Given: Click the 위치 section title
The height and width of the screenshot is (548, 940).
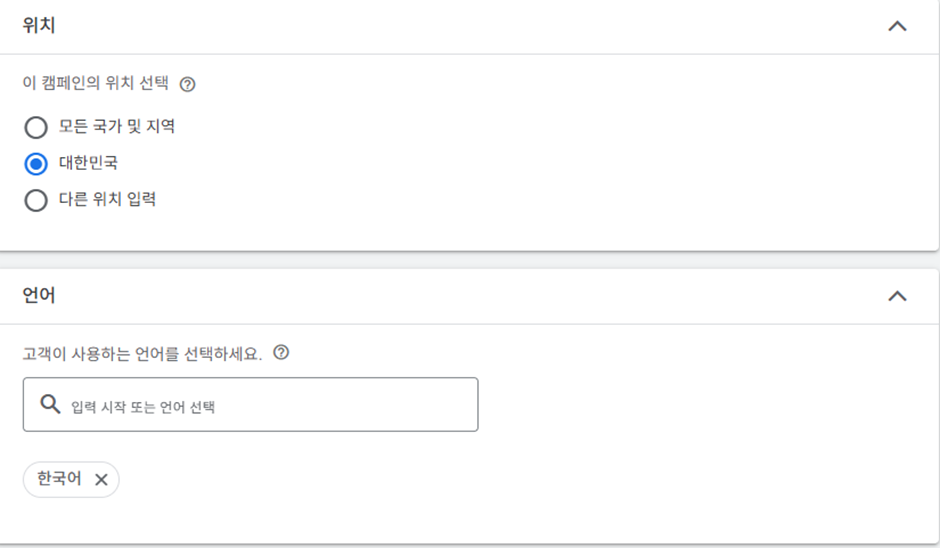Looking at the screenshot, I should [x=39, y=25].
